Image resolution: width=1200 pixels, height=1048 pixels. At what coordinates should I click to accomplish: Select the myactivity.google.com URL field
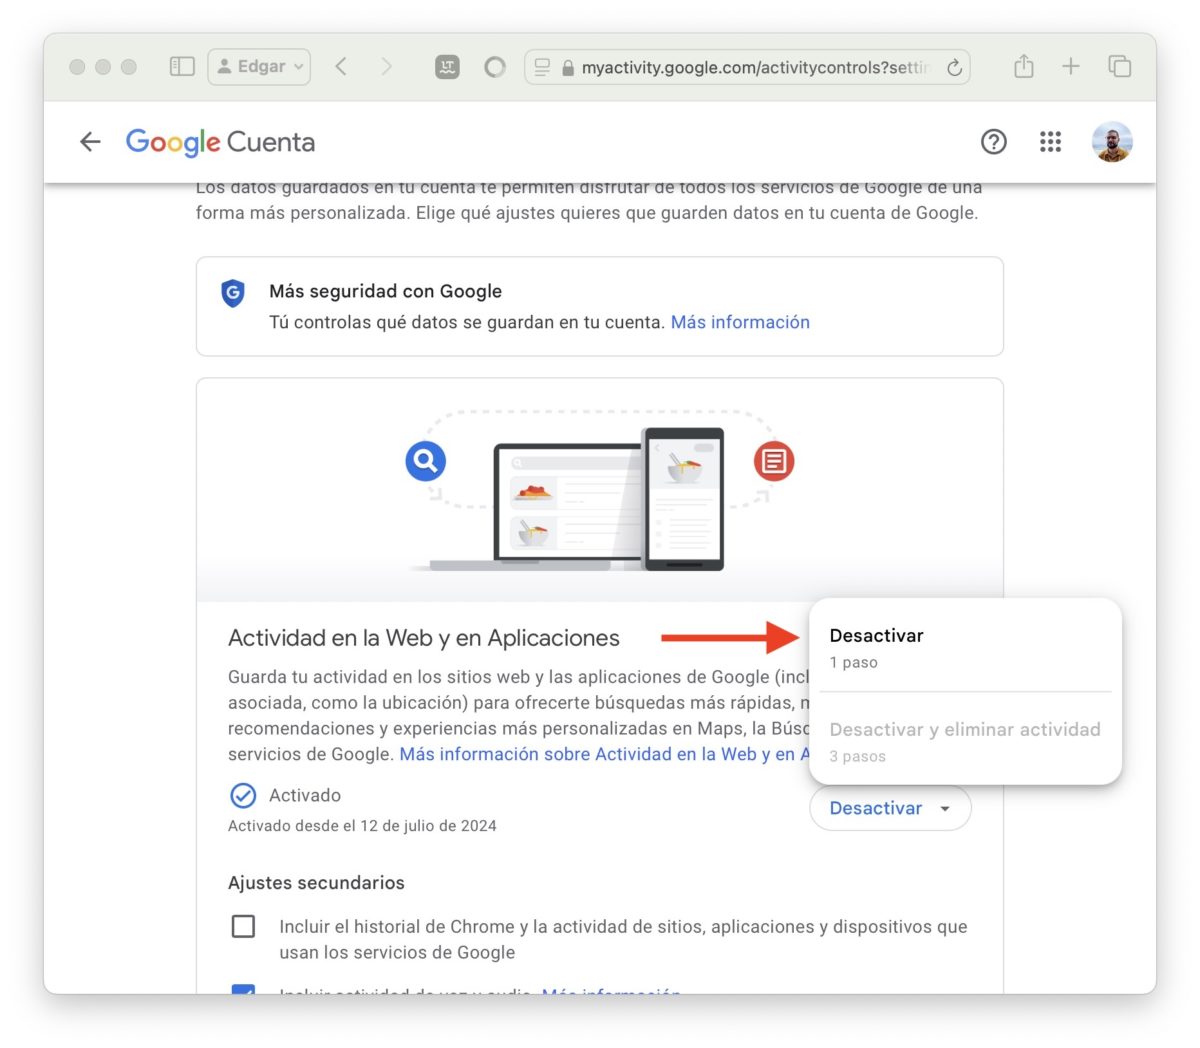point(747,67)
